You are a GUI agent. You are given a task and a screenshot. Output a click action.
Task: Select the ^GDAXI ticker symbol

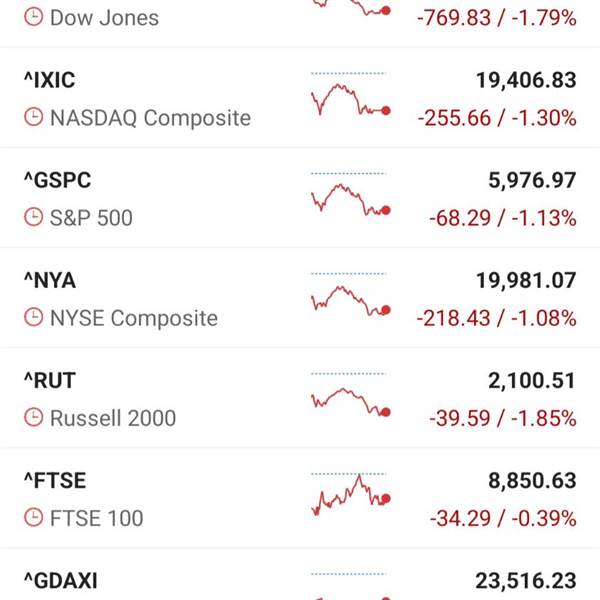61,581
